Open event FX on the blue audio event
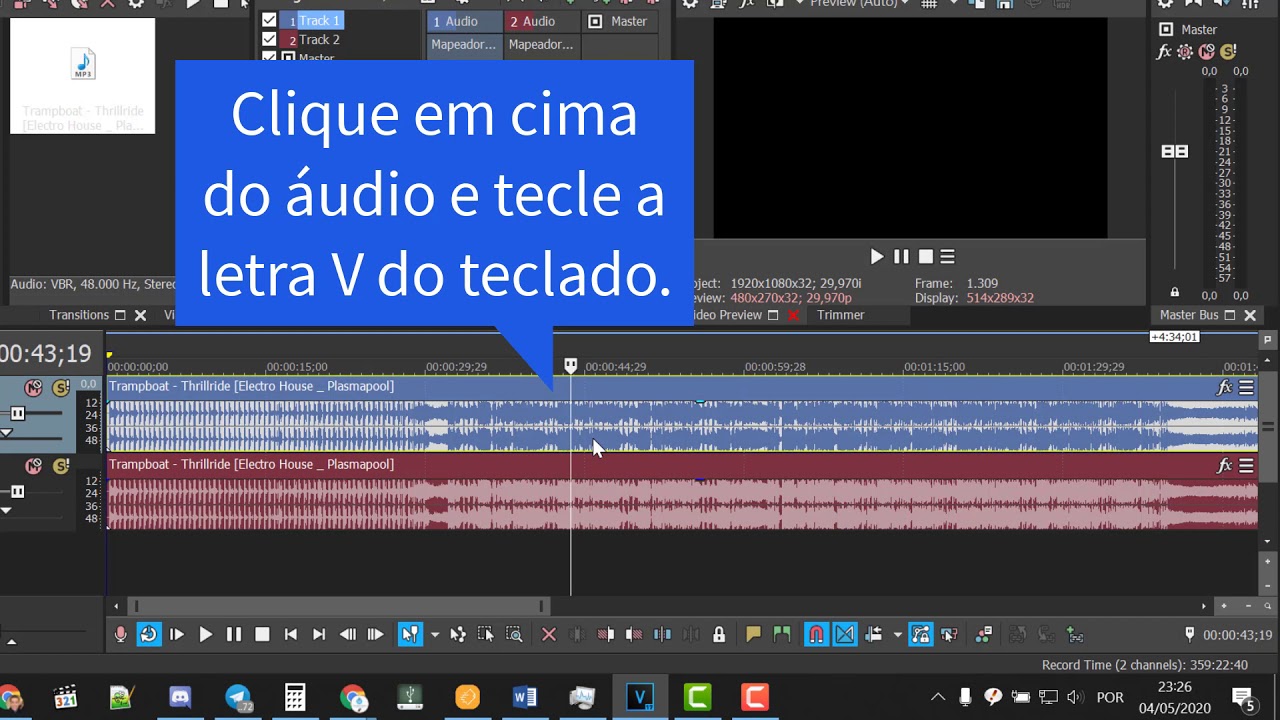The width and height of the screenshot is (1280, 720). pyautogui.click(x=1224, y=388)
